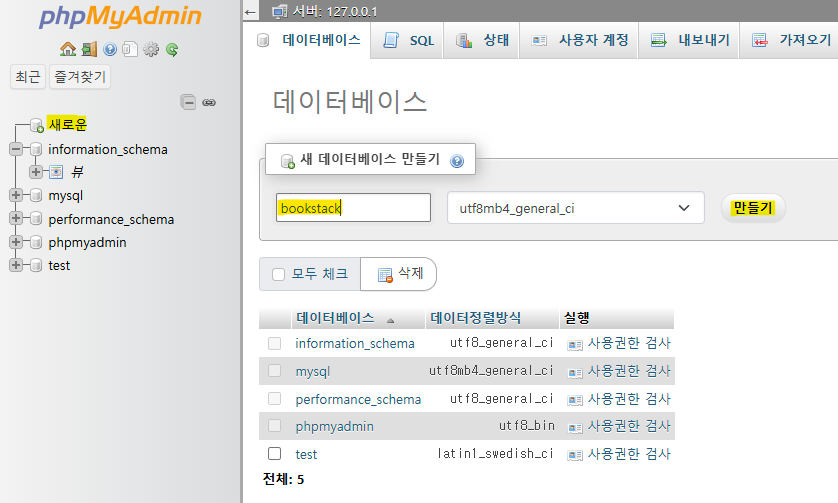Open navigation panel settings gear icon
This screenshot has height=503, width=838.
pos(151,49)
